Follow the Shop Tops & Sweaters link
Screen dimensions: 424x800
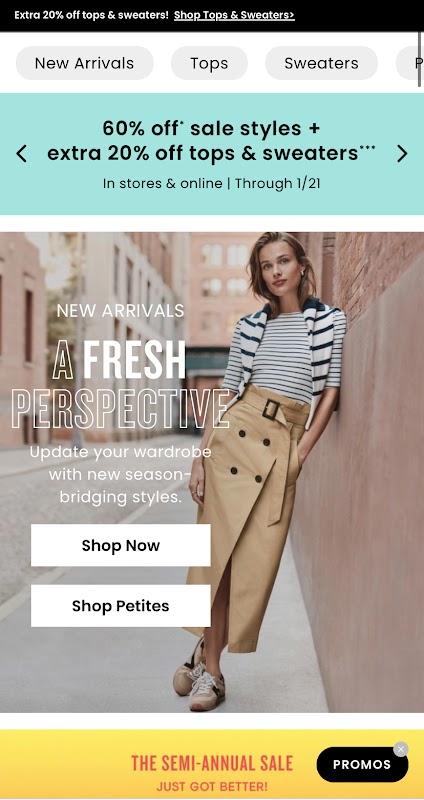234,15
